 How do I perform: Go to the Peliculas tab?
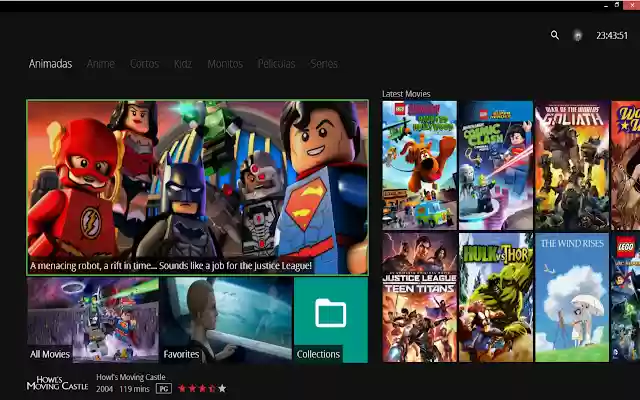[276, 64]
